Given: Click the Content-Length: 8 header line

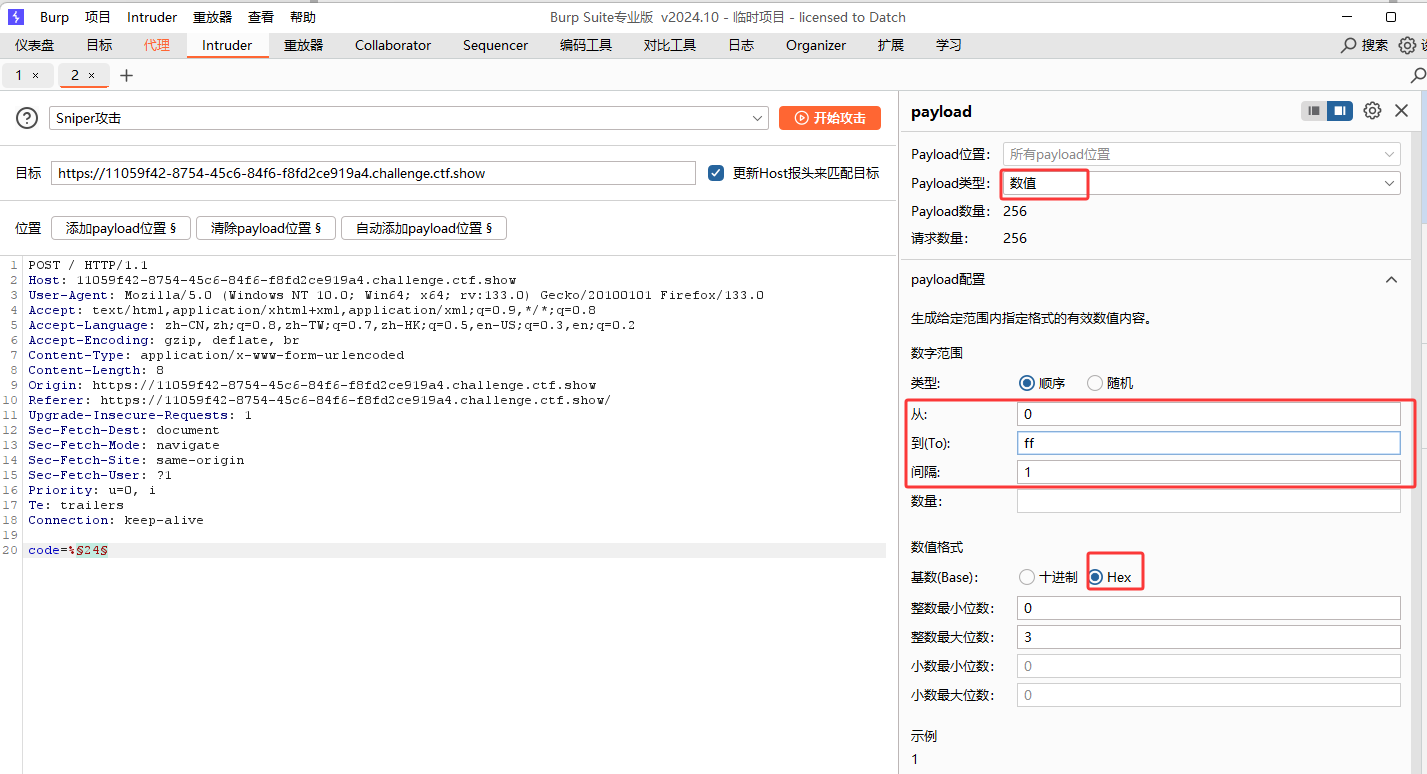Looking at the screenshot, I should pos(96,371).
